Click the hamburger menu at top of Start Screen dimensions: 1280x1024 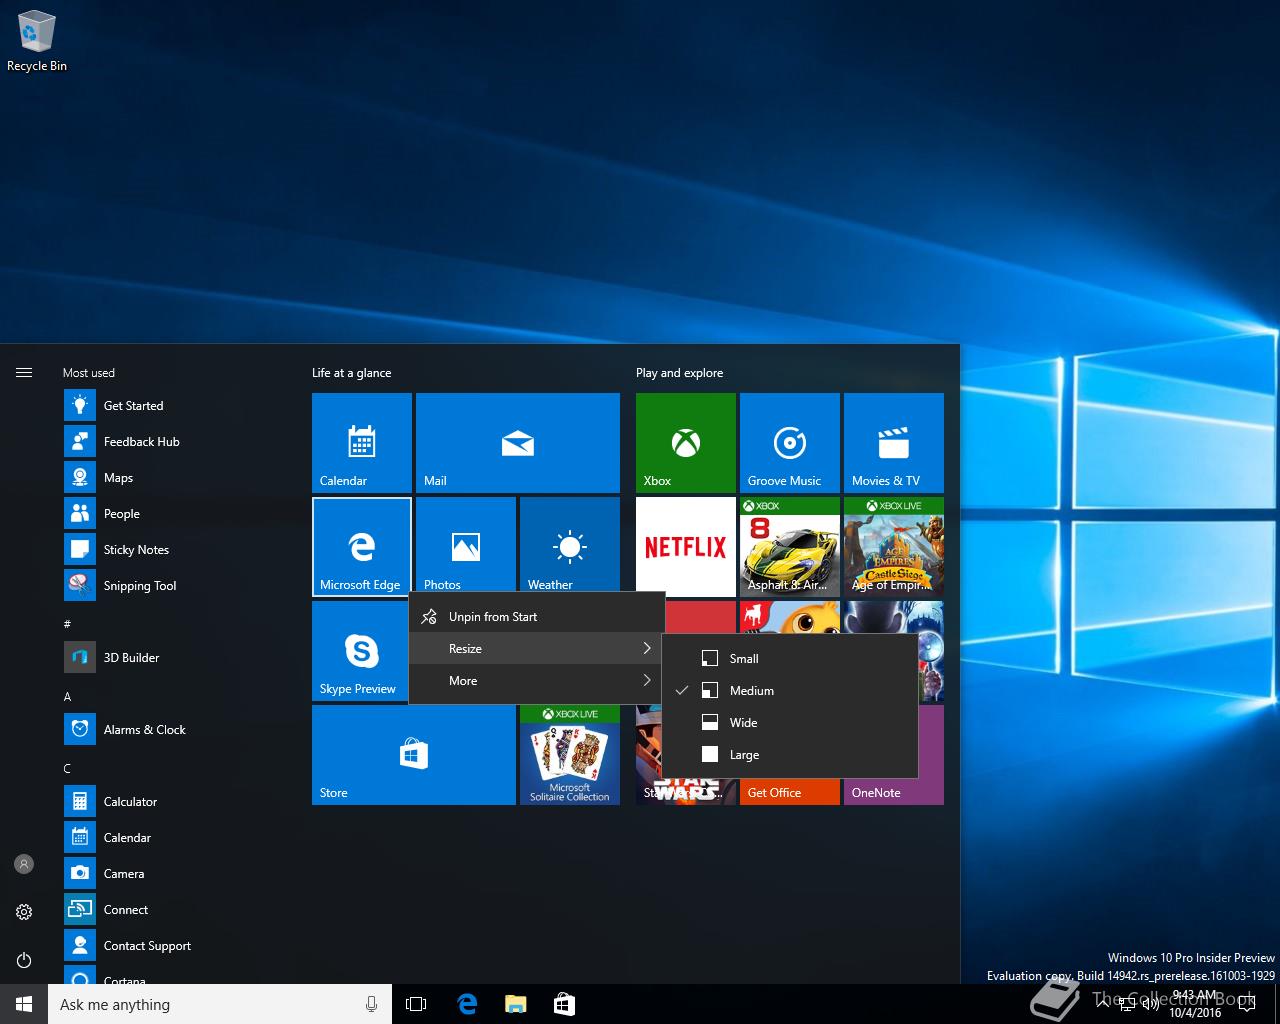(x=24, y=373)
